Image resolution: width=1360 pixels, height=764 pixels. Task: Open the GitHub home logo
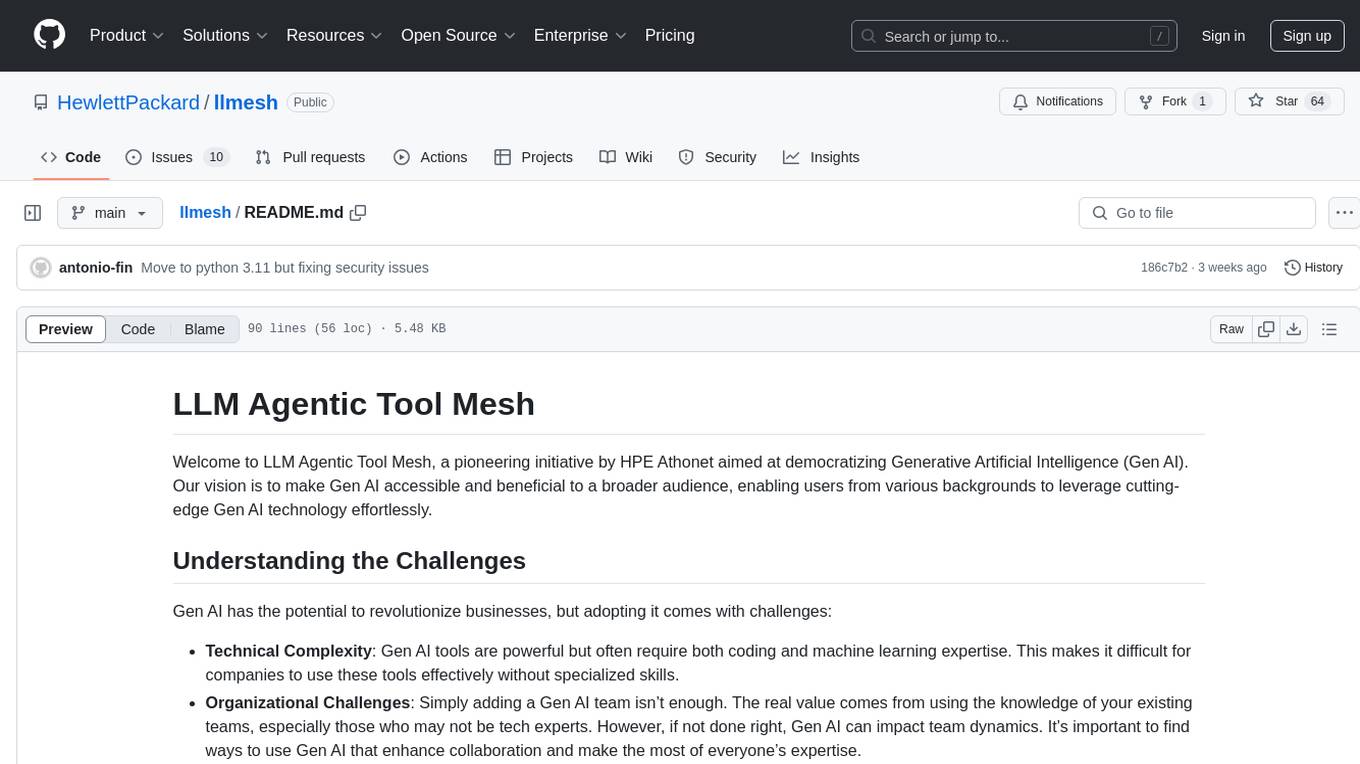pyautogui.click(x=49, y=35)
